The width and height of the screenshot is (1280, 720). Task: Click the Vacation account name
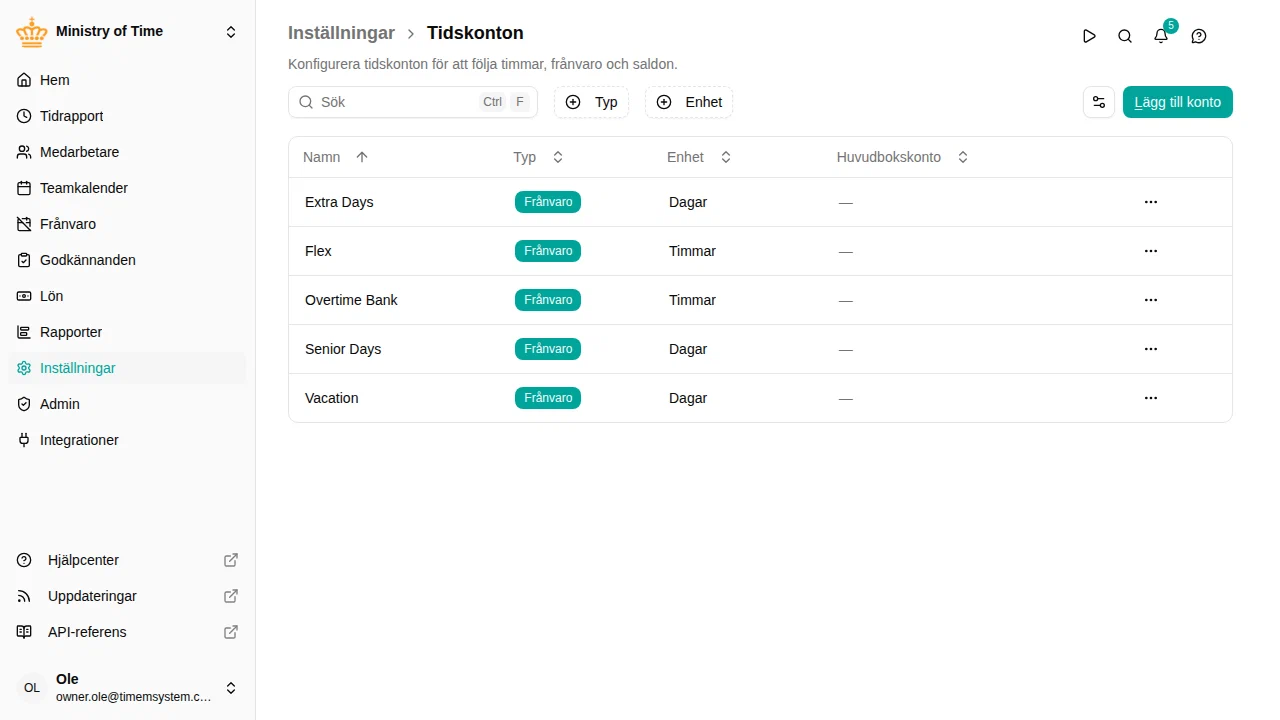click(x=332, y=398)
